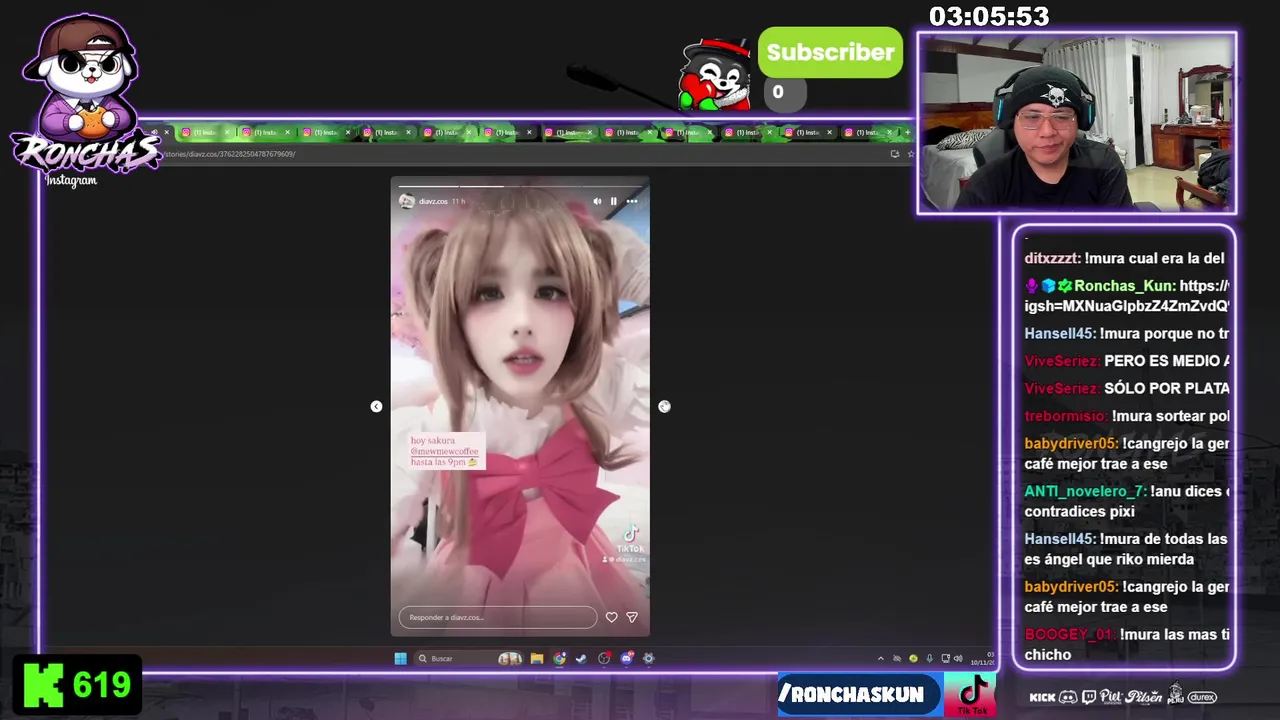1280x720 pixels.
Task: Click the green Subscriber button overlay
Action: tap(830, 52)
